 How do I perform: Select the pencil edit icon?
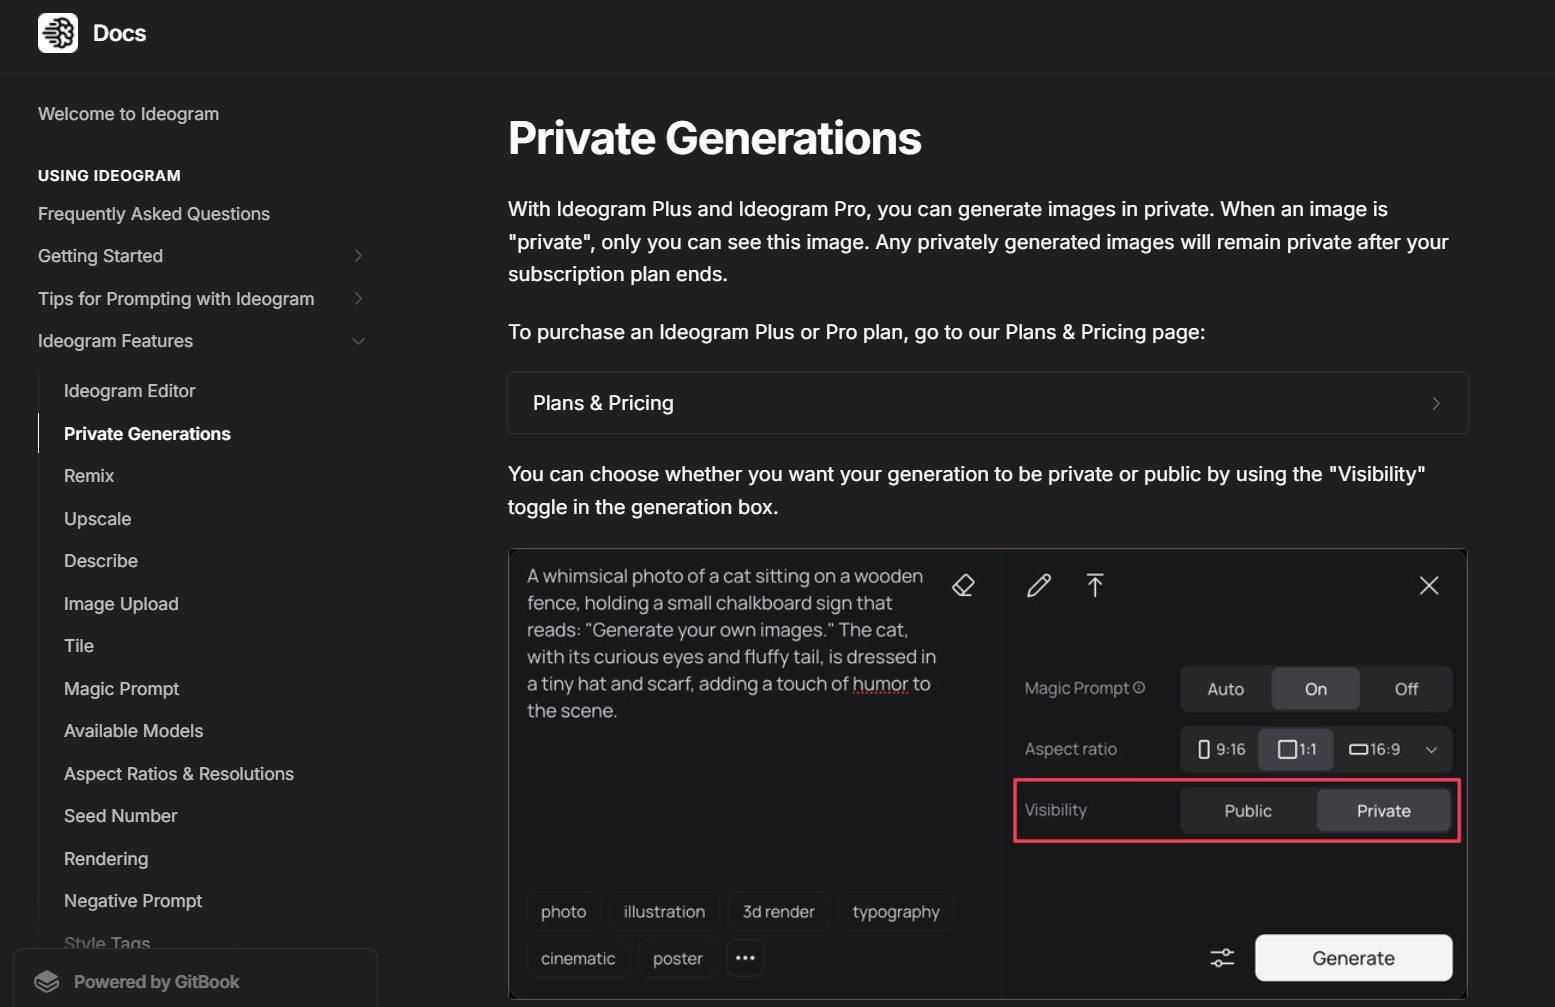tap(1038, 585)
